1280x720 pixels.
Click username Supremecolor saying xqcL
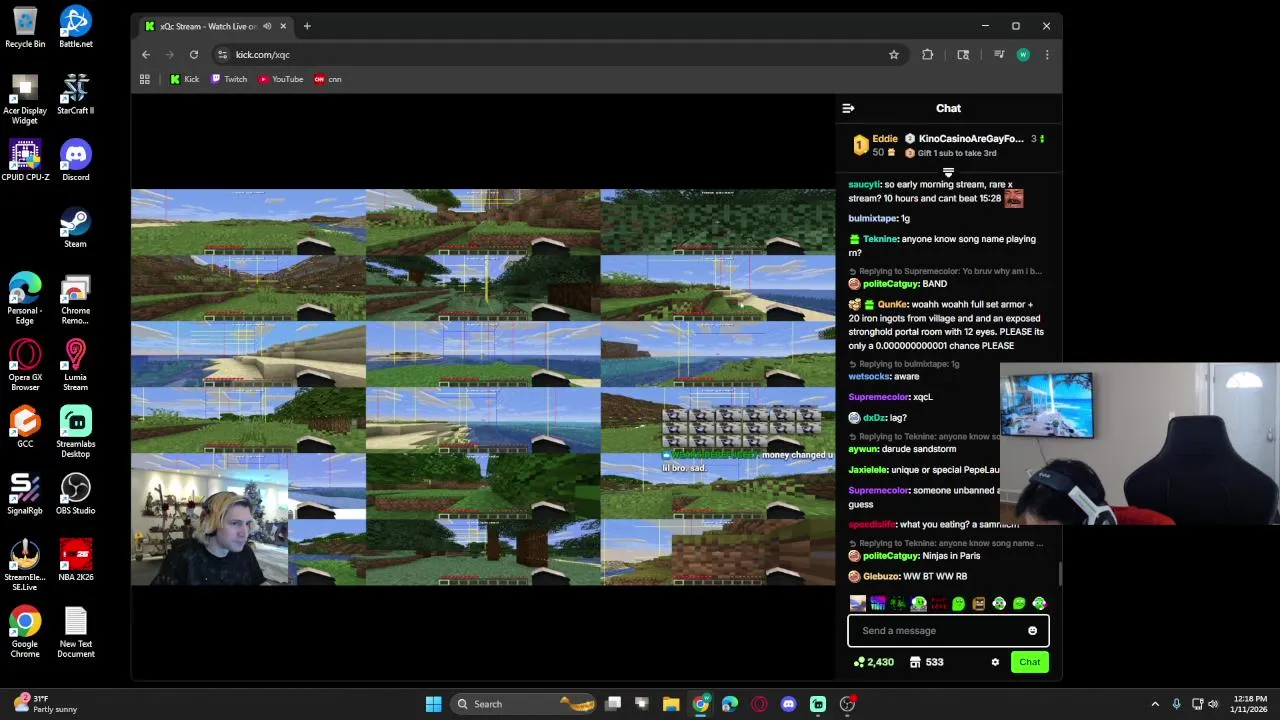878,397
